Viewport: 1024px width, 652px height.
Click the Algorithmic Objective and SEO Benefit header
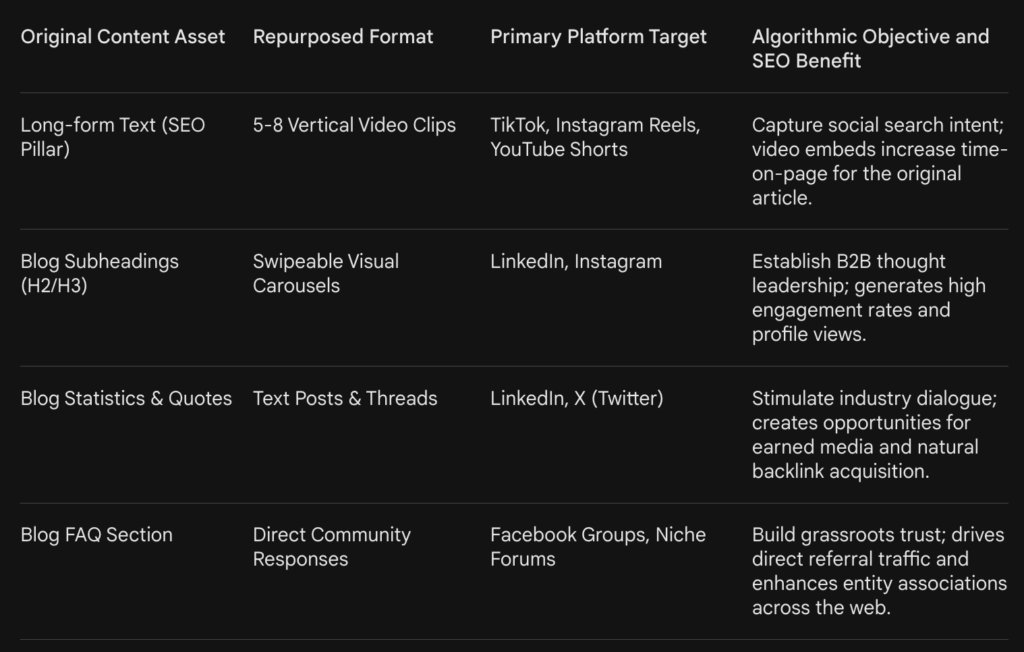[x=870, y=49]
